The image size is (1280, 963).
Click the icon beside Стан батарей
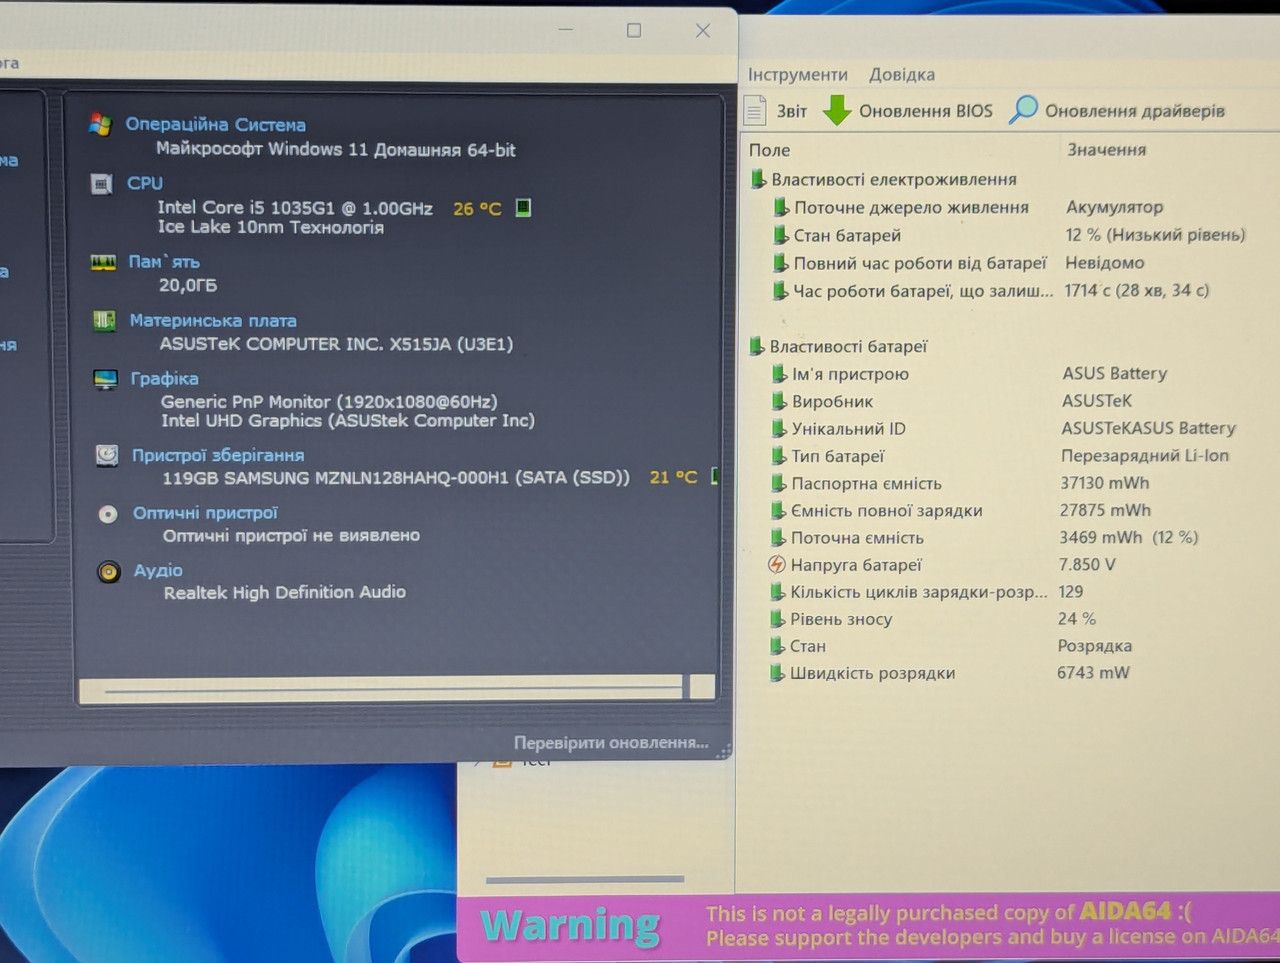781,236
